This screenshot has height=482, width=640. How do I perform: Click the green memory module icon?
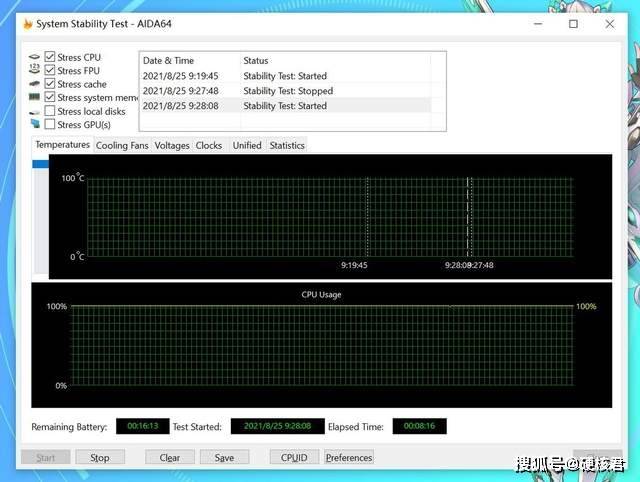point(35,97)
